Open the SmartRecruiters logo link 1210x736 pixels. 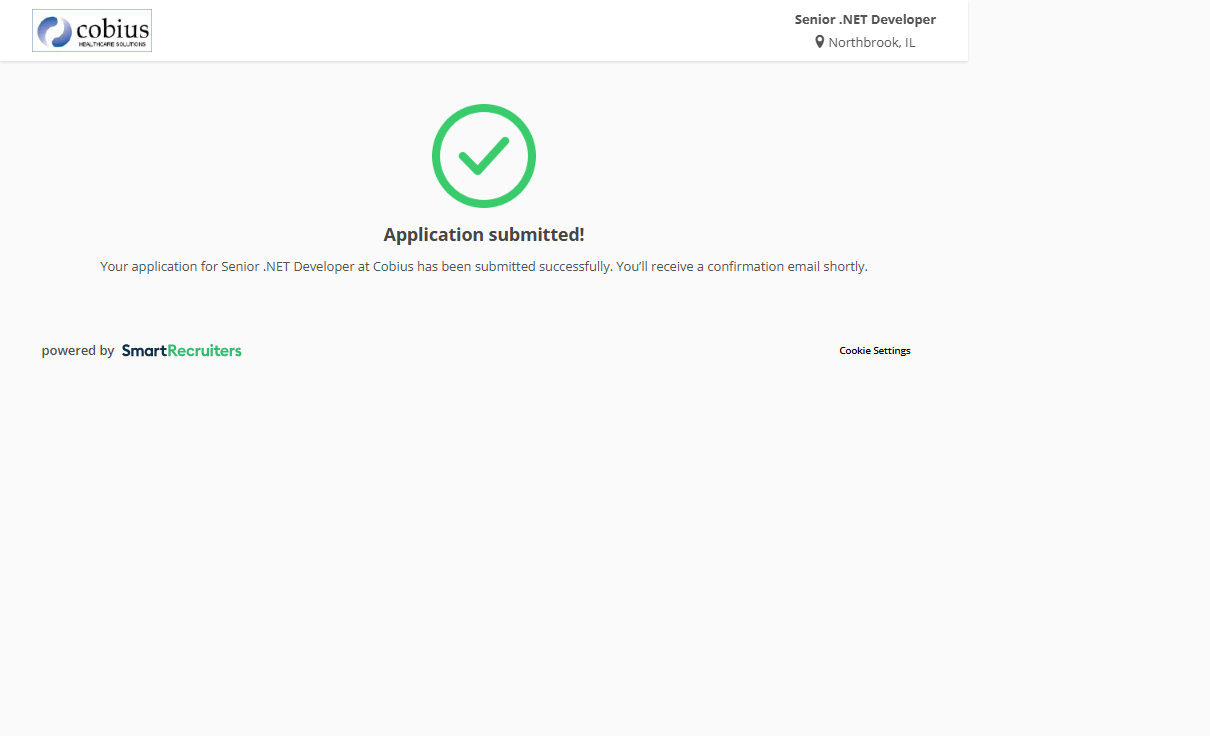coord(181,351)
